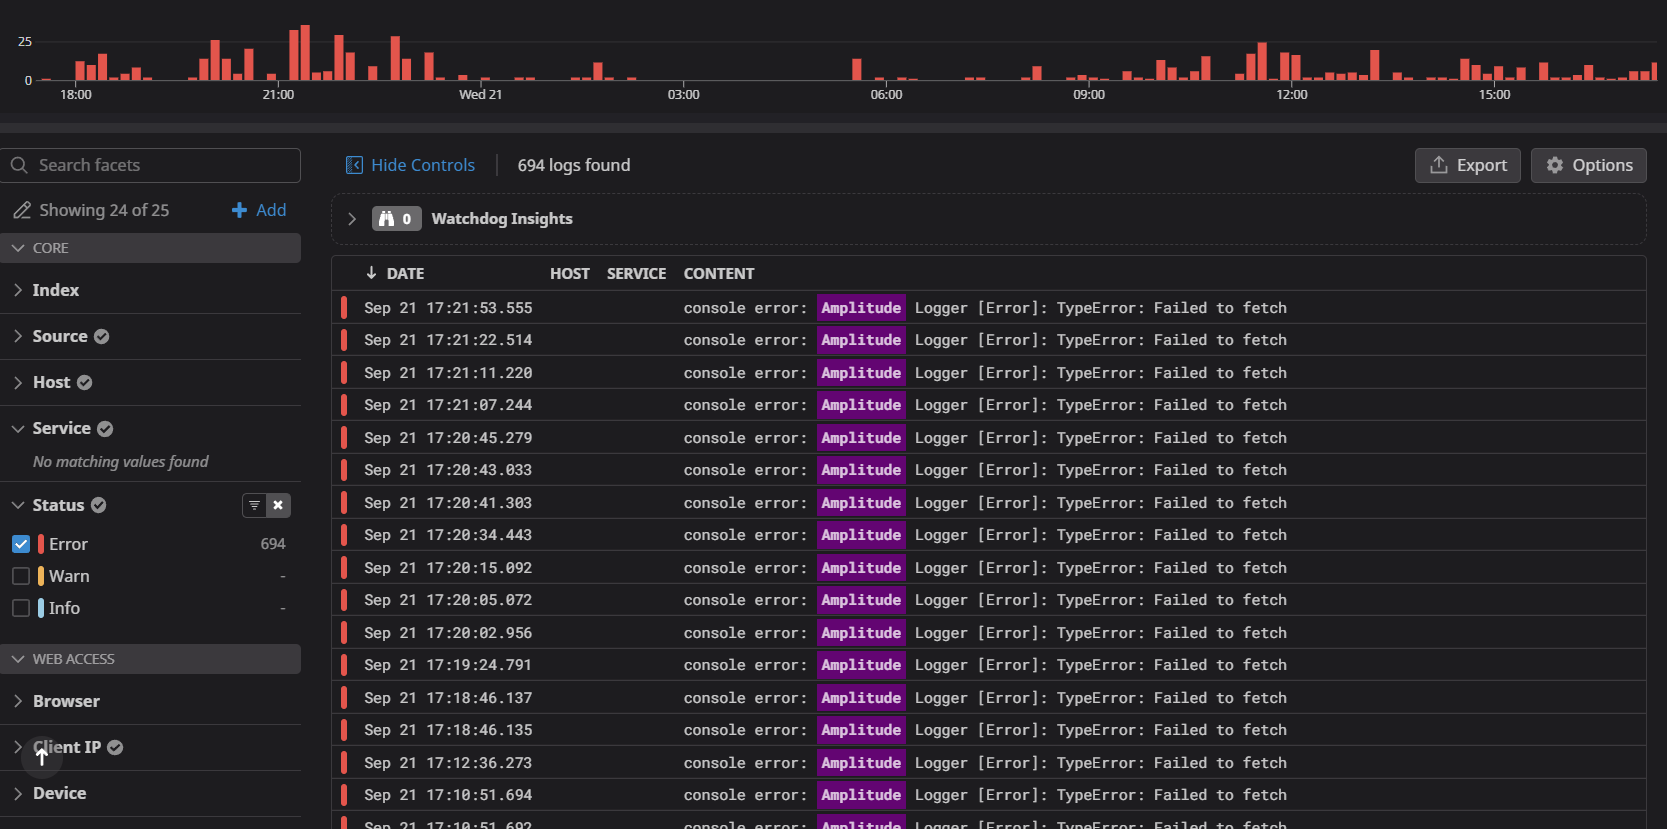This screenshot has width=1667, height=829.
Task: Enable the Warn status checkbox
Action: tap(21, 576)
